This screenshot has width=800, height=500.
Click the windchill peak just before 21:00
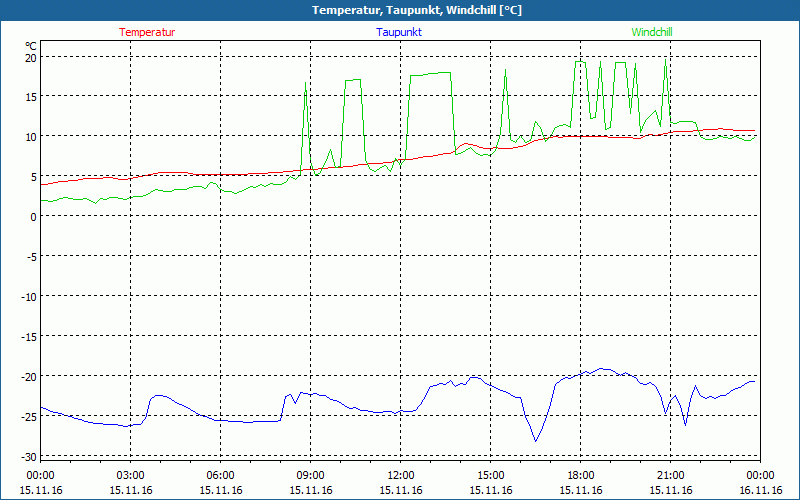[665, 60]
